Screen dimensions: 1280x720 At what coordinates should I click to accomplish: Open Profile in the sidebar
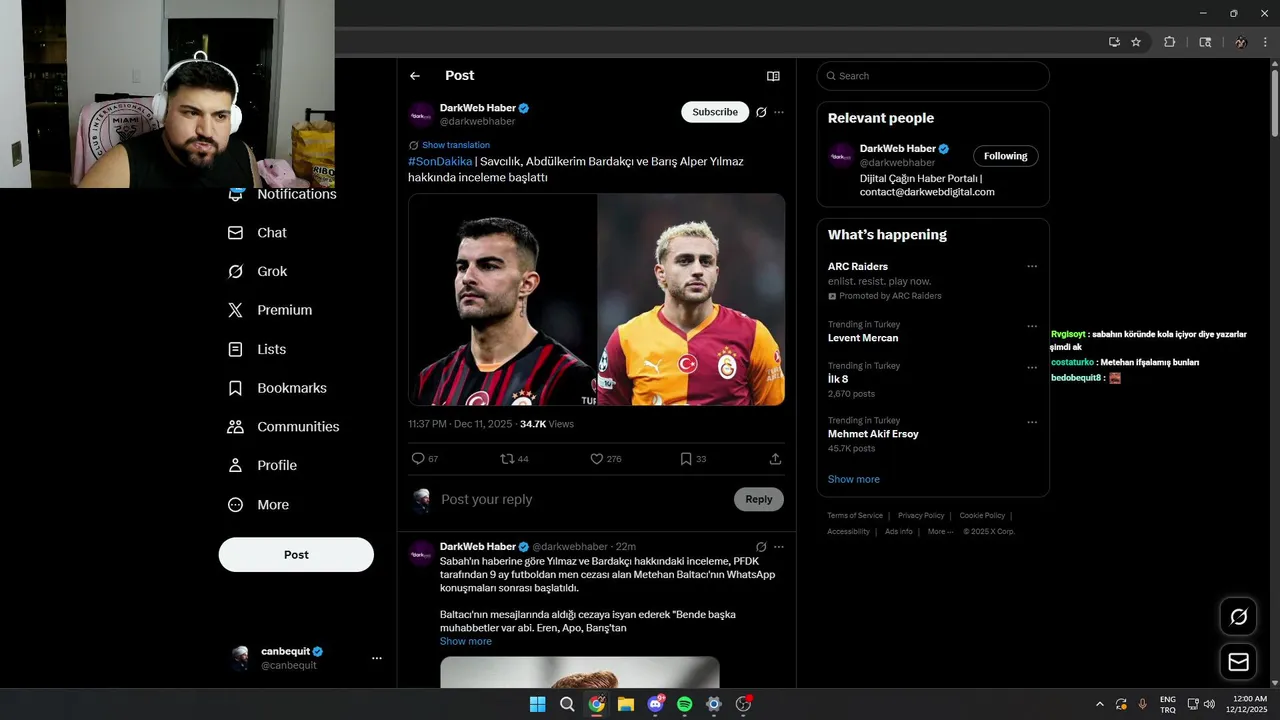262,465
